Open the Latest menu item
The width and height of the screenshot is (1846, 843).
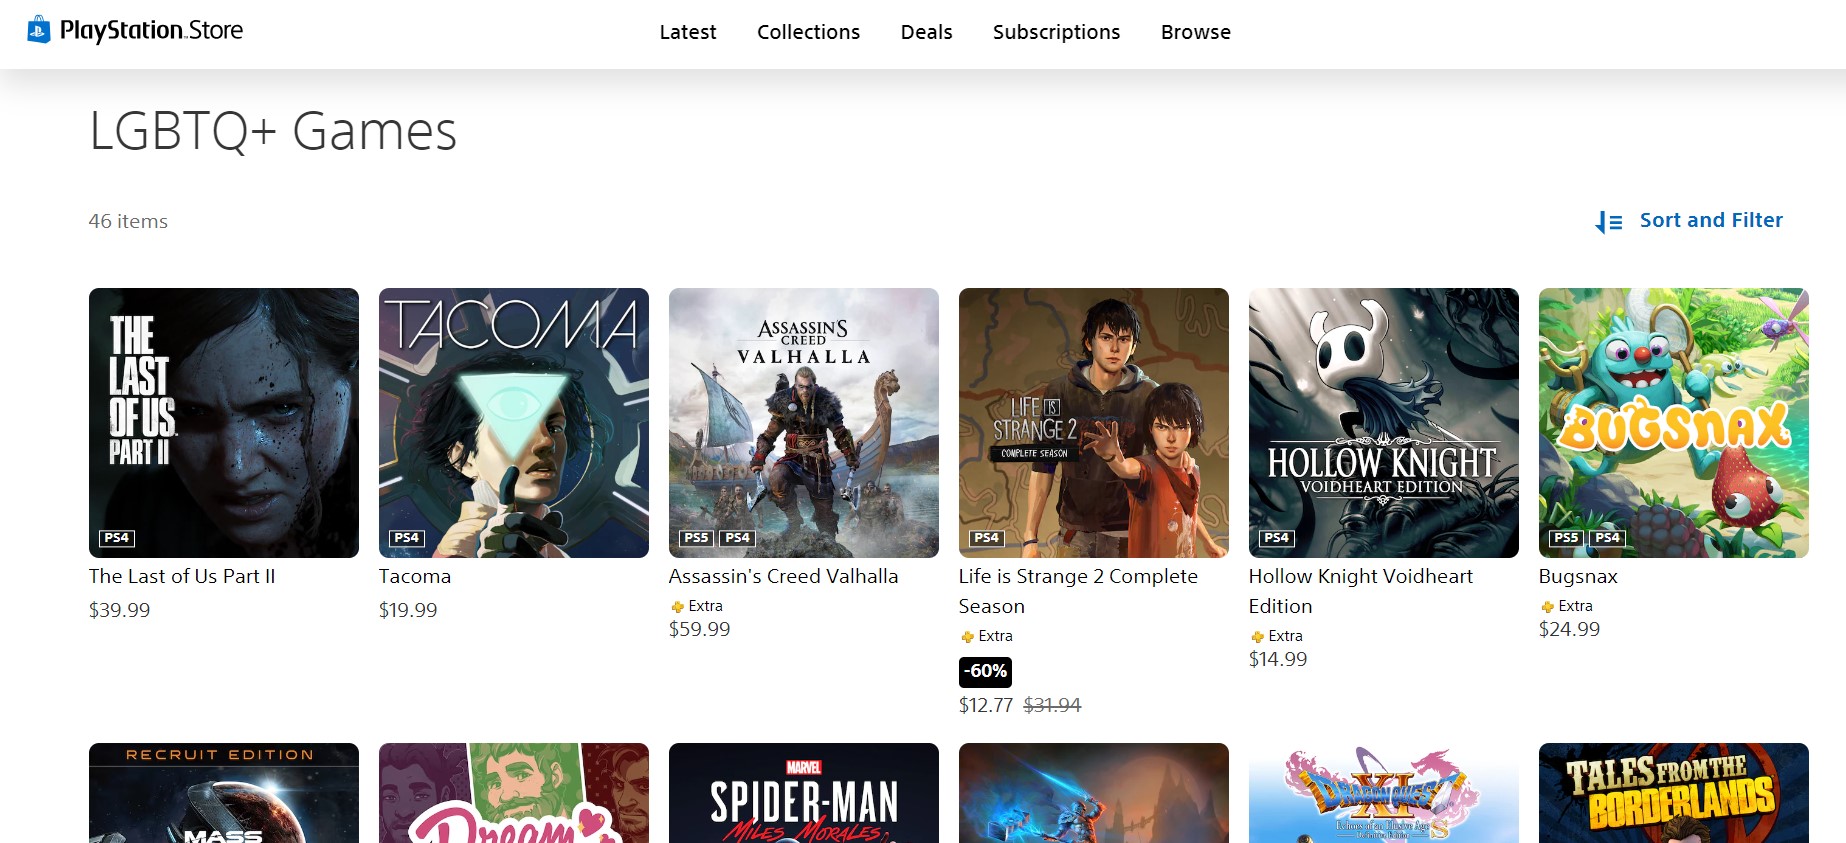[x=688, y=32]
